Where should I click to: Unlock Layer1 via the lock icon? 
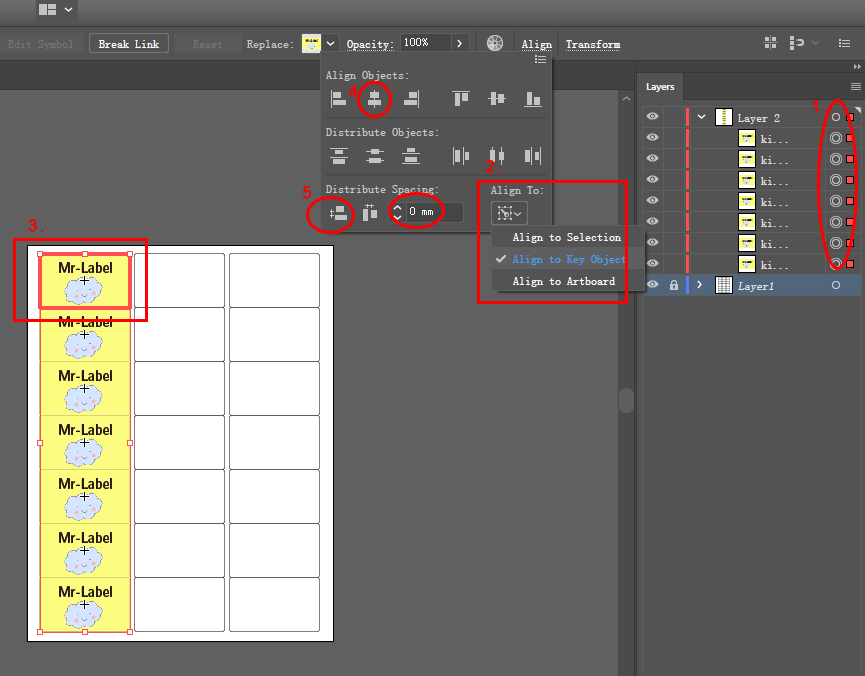[x=674, y=285]
